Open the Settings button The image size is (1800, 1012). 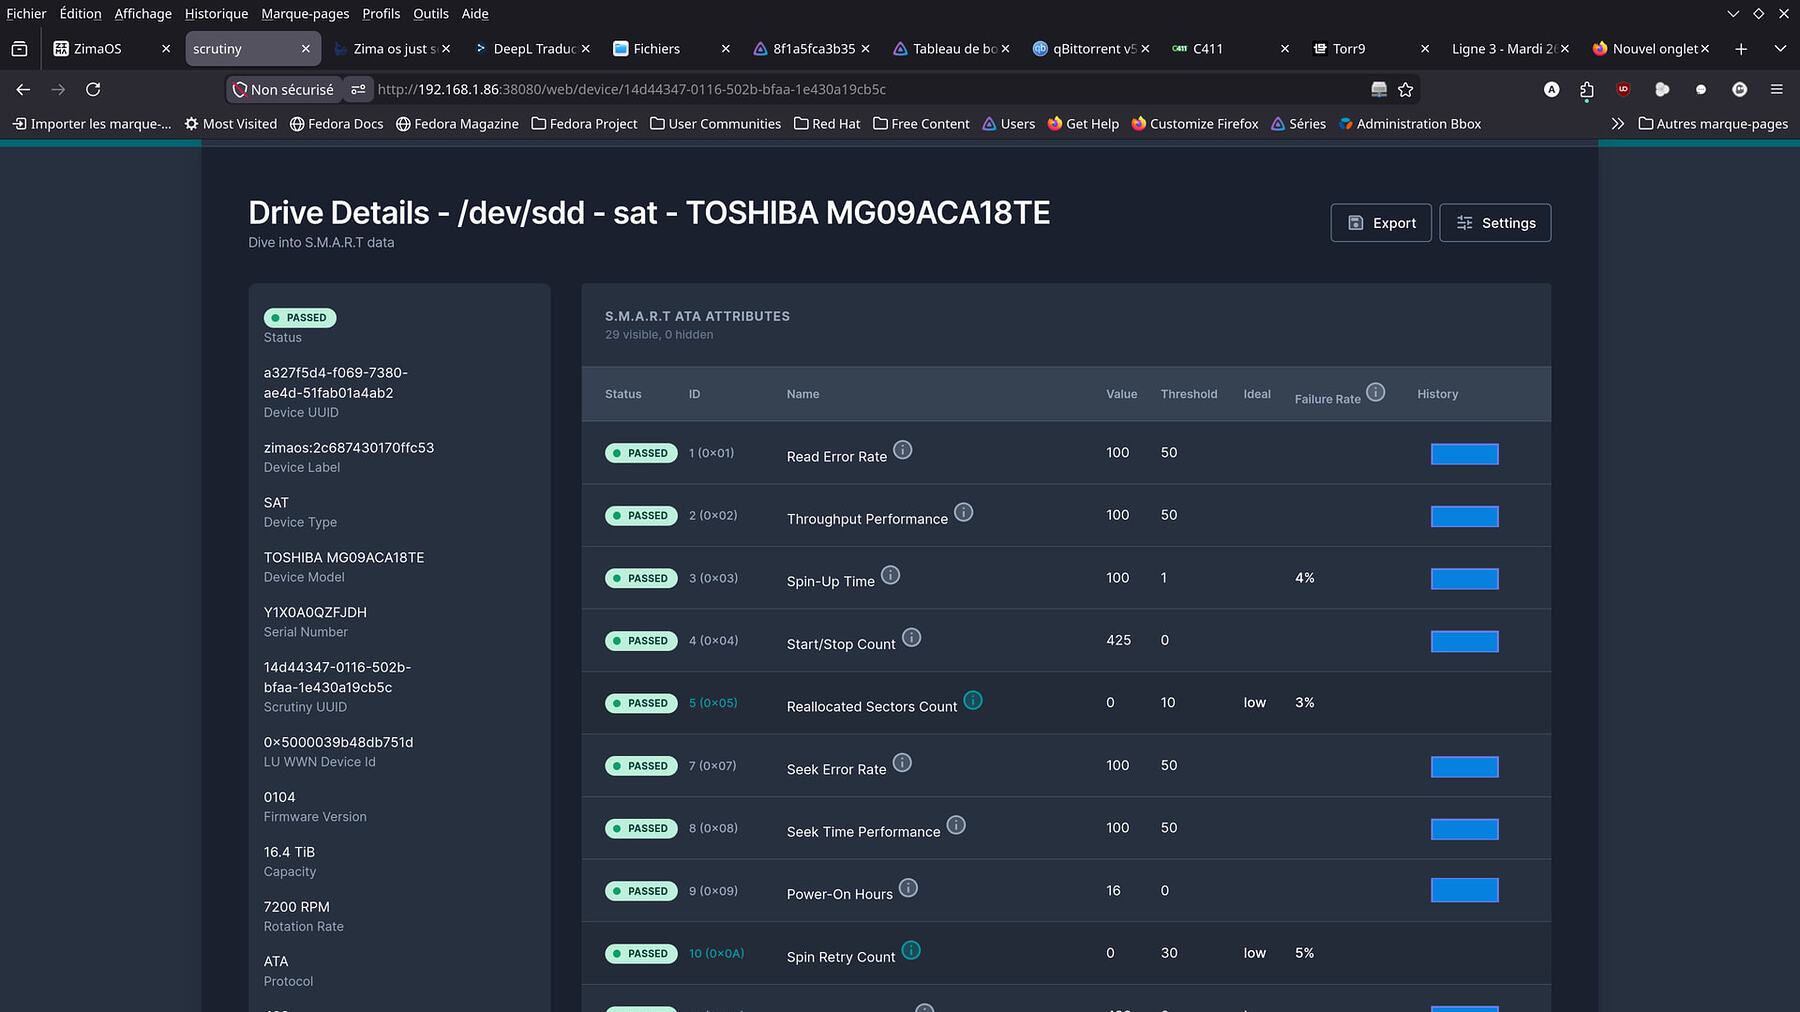click(x=1495, y=223)
